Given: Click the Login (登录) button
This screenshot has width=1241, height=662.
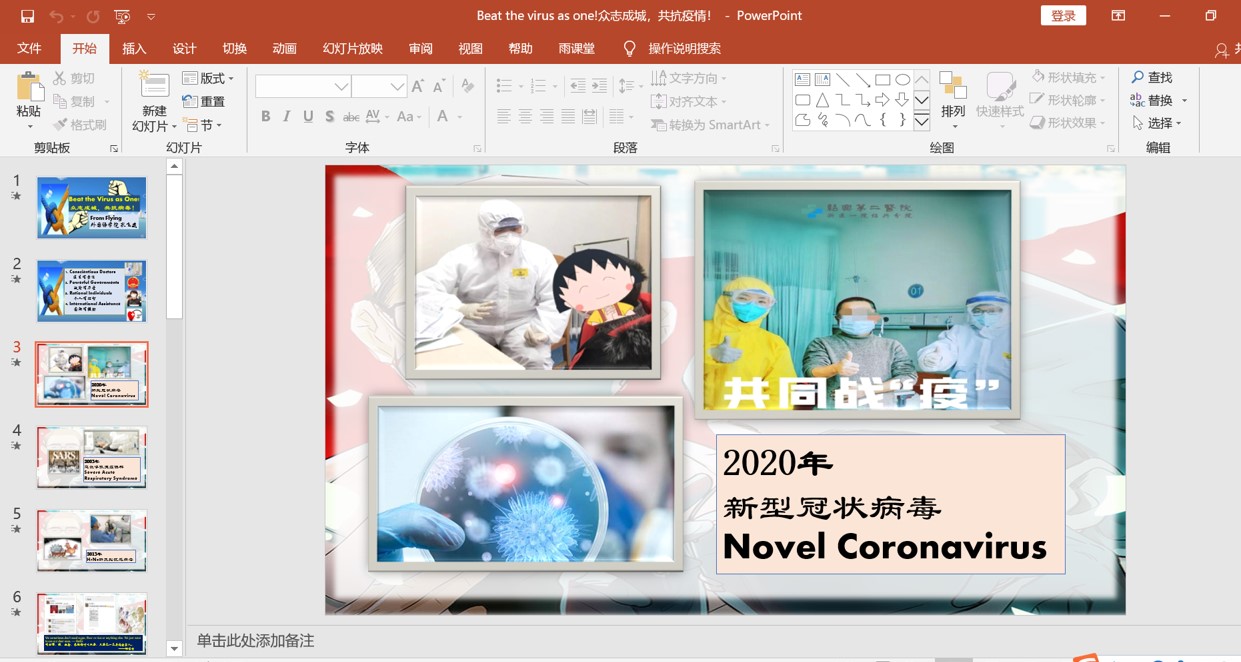Looking at the screenshot, I should click(x=1063, y=16).
